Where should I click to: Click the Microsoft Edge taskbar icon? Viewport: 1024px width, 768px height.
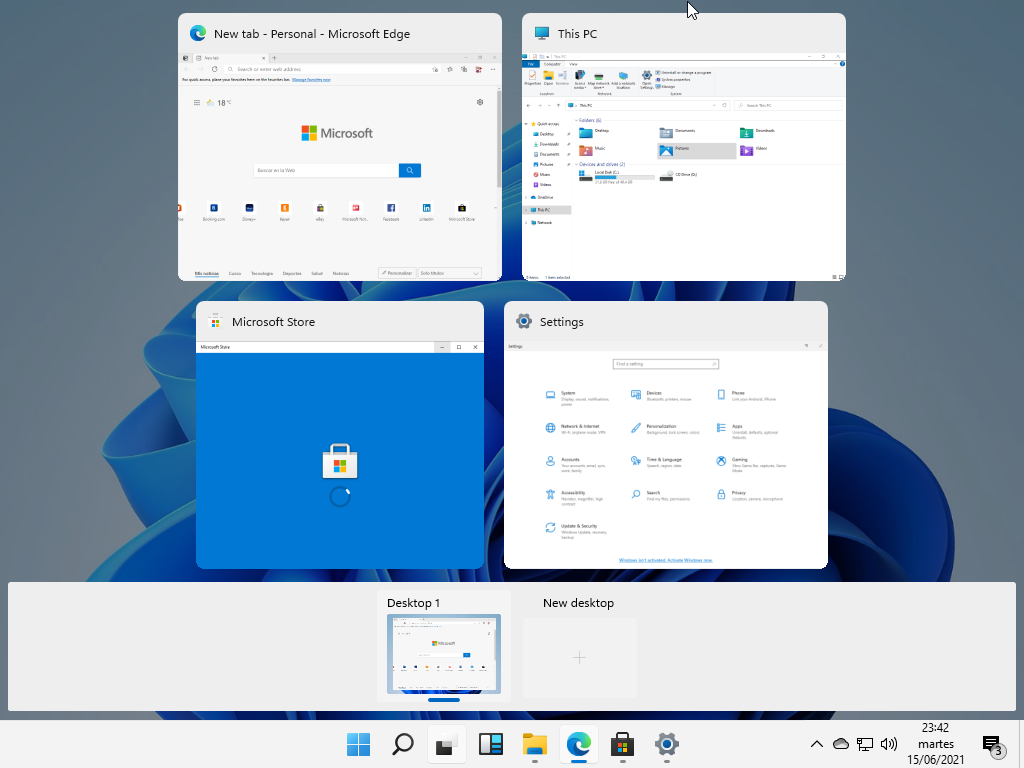579,744
